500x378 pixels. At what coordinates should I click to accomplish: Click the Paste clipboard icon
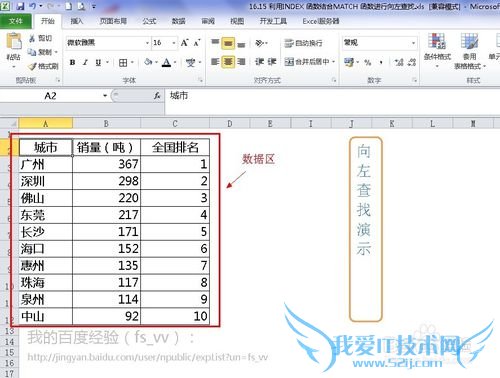[x=14, y=42]
